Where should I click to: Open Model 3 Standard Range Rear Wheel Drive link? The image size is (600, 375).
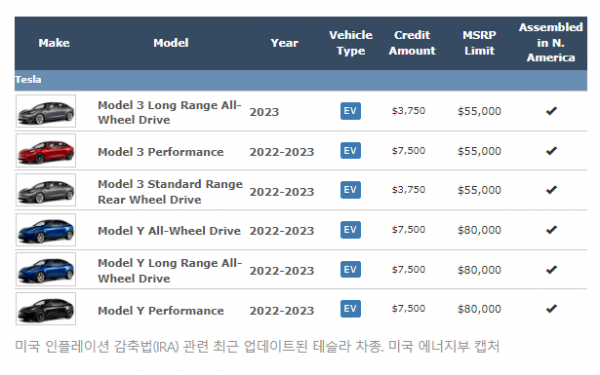(170, 192)
